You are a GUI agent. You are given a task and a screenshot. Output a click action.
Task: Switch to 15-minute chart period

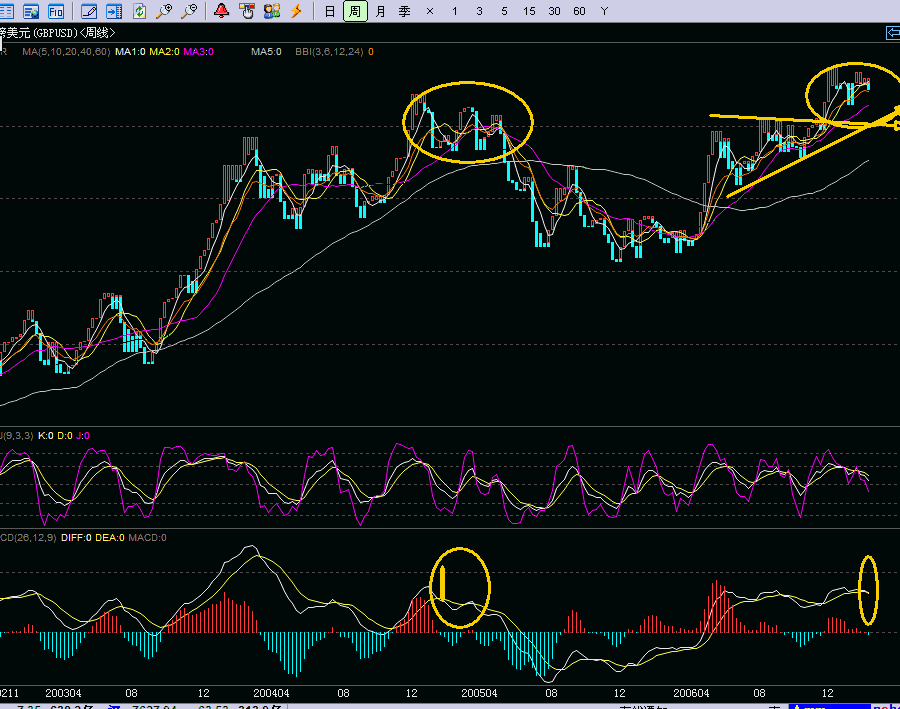529,11
